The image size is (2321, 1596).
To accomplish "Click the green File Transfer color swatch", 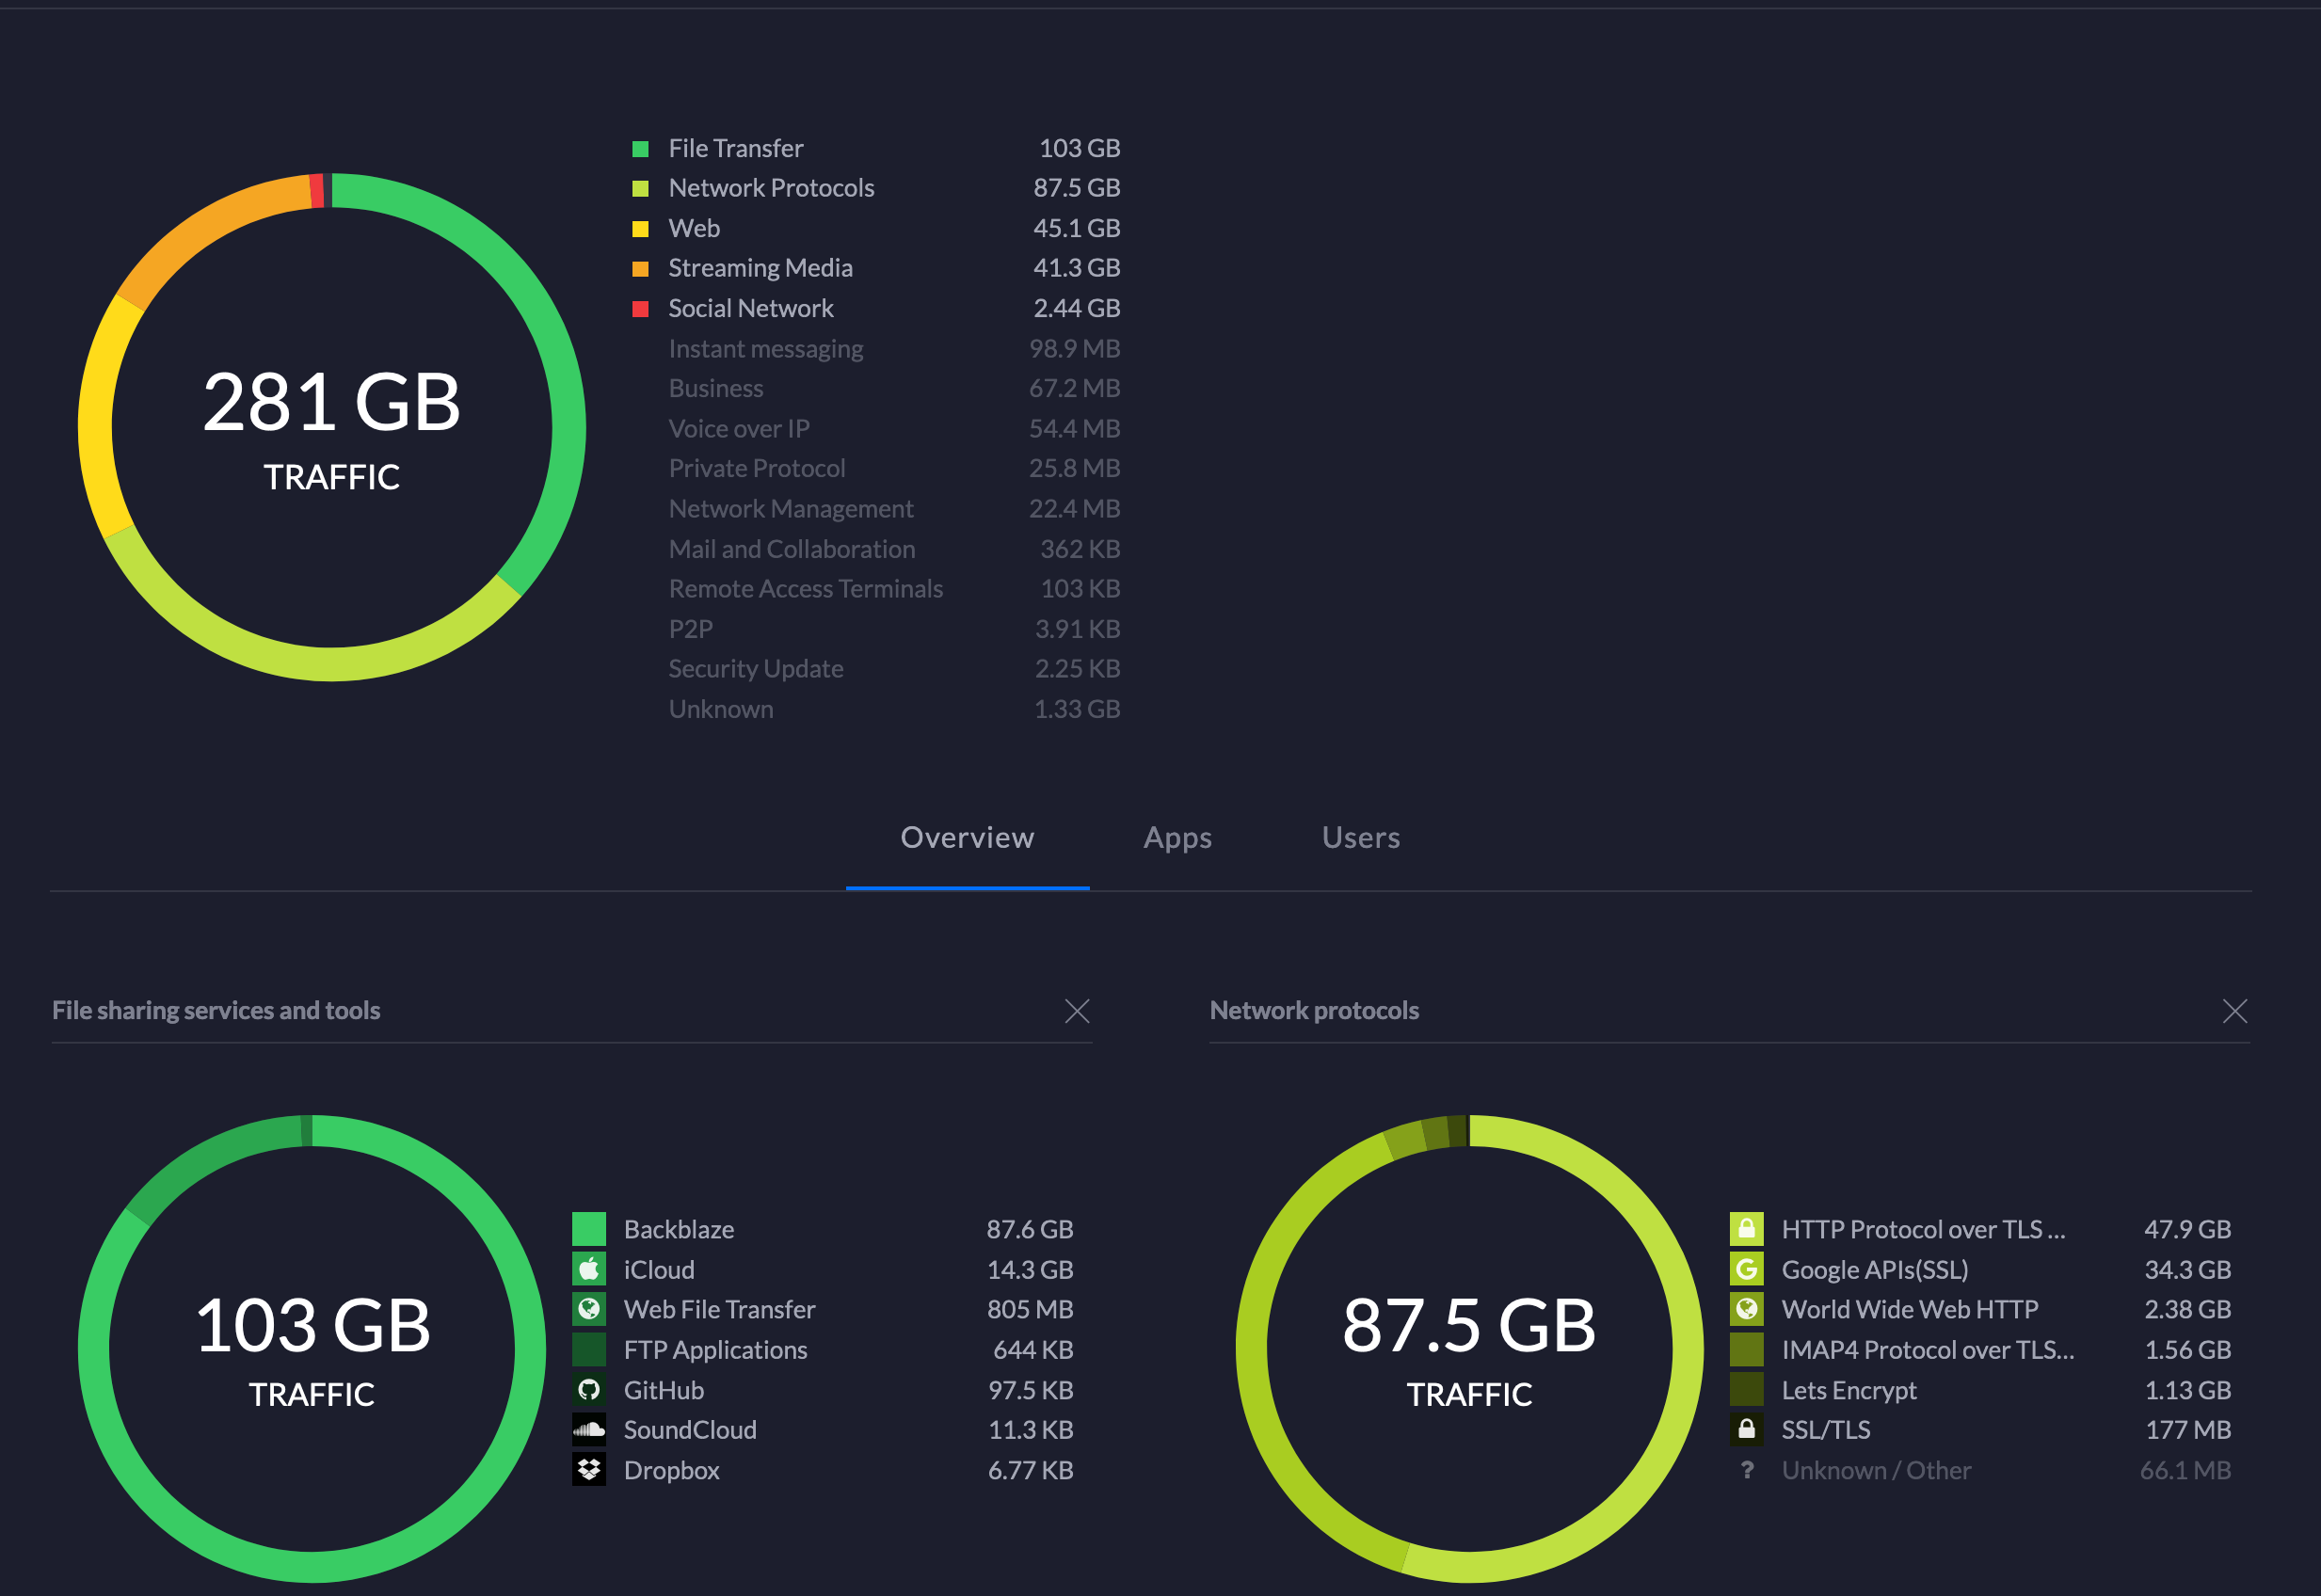I will 640,149.
